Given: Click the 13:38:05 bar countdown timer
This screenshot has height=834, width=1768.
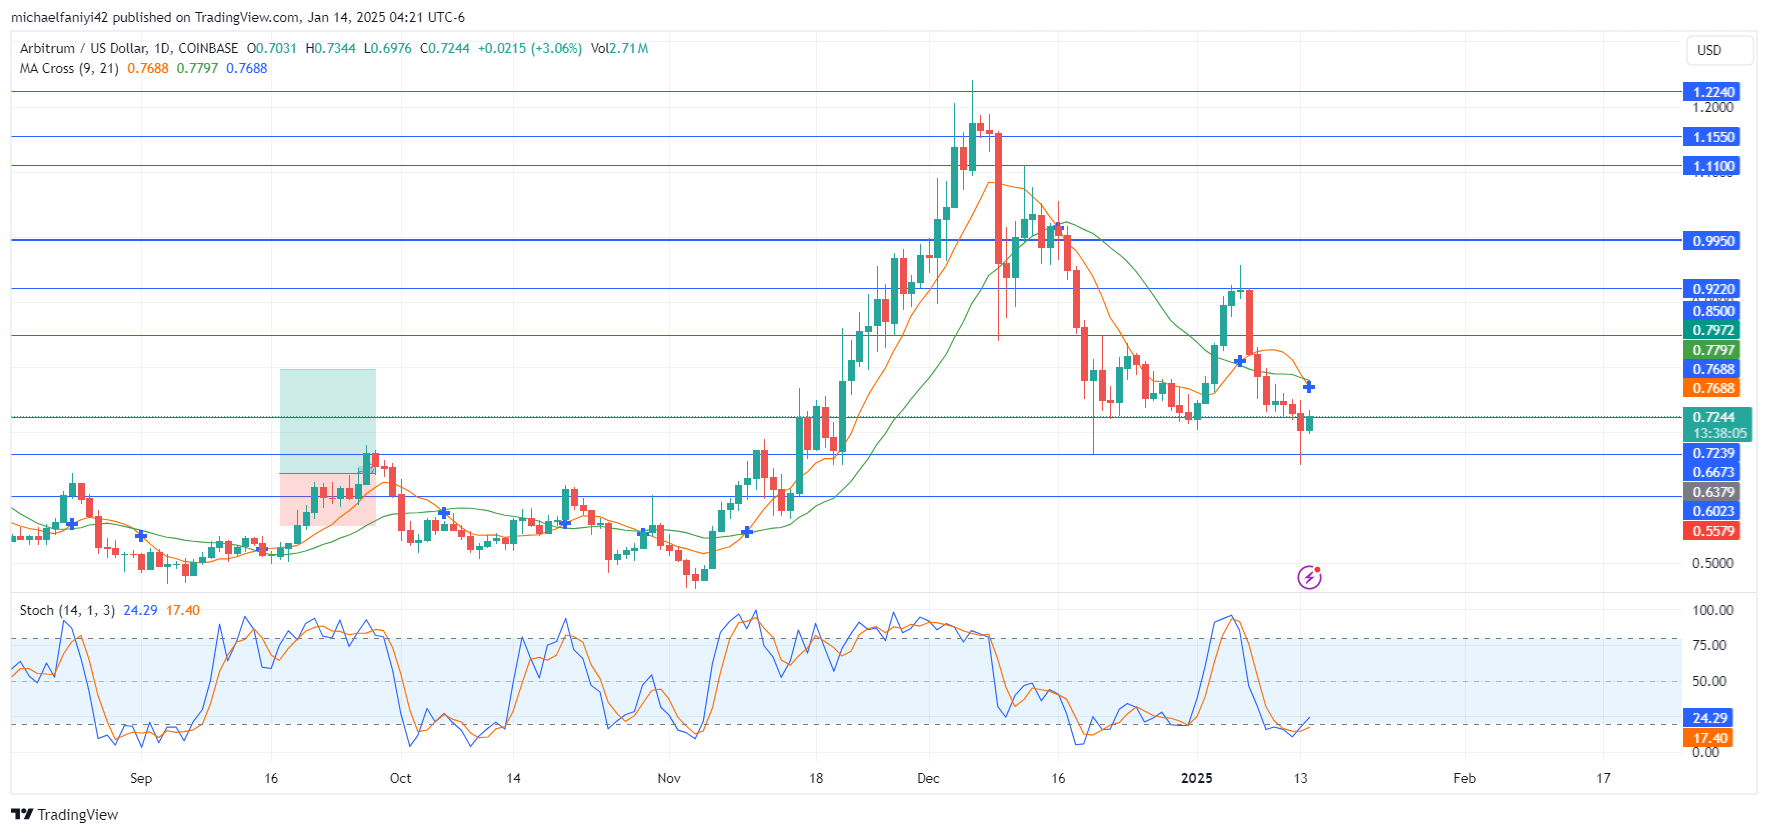Looking at the screenshot, I should tap(1719, 433).
